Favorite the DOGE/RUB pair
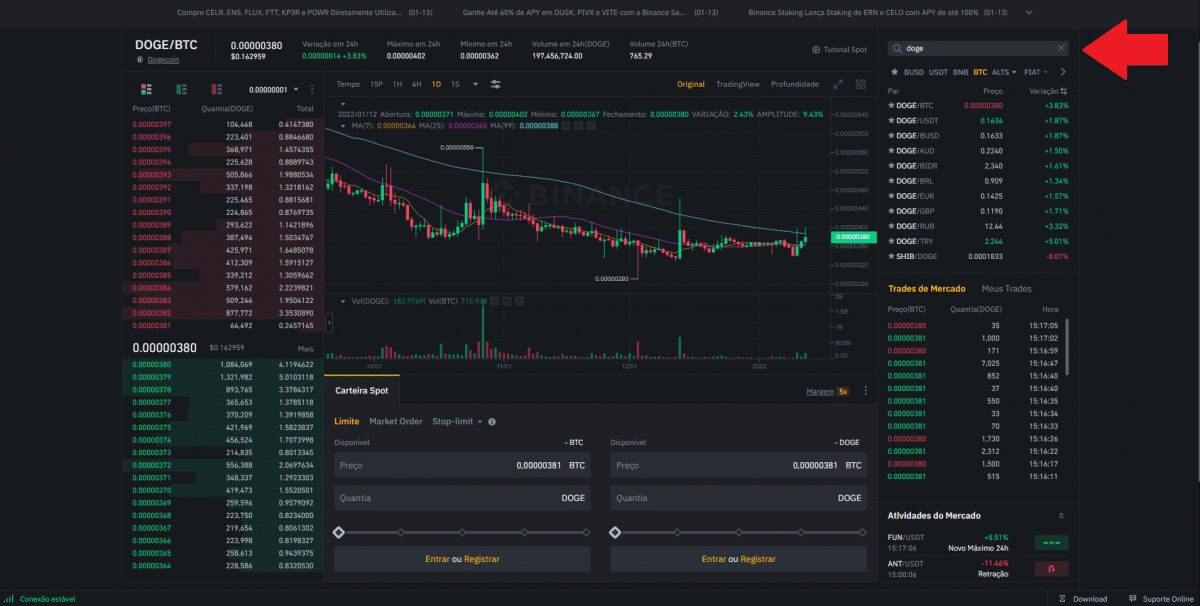The image size is (1200, 606). 891,226
